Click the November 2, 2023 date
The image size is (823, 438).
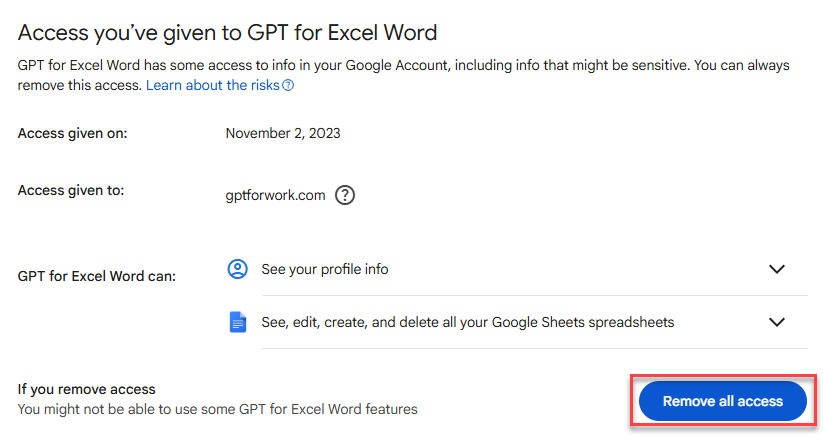[283, 133]
